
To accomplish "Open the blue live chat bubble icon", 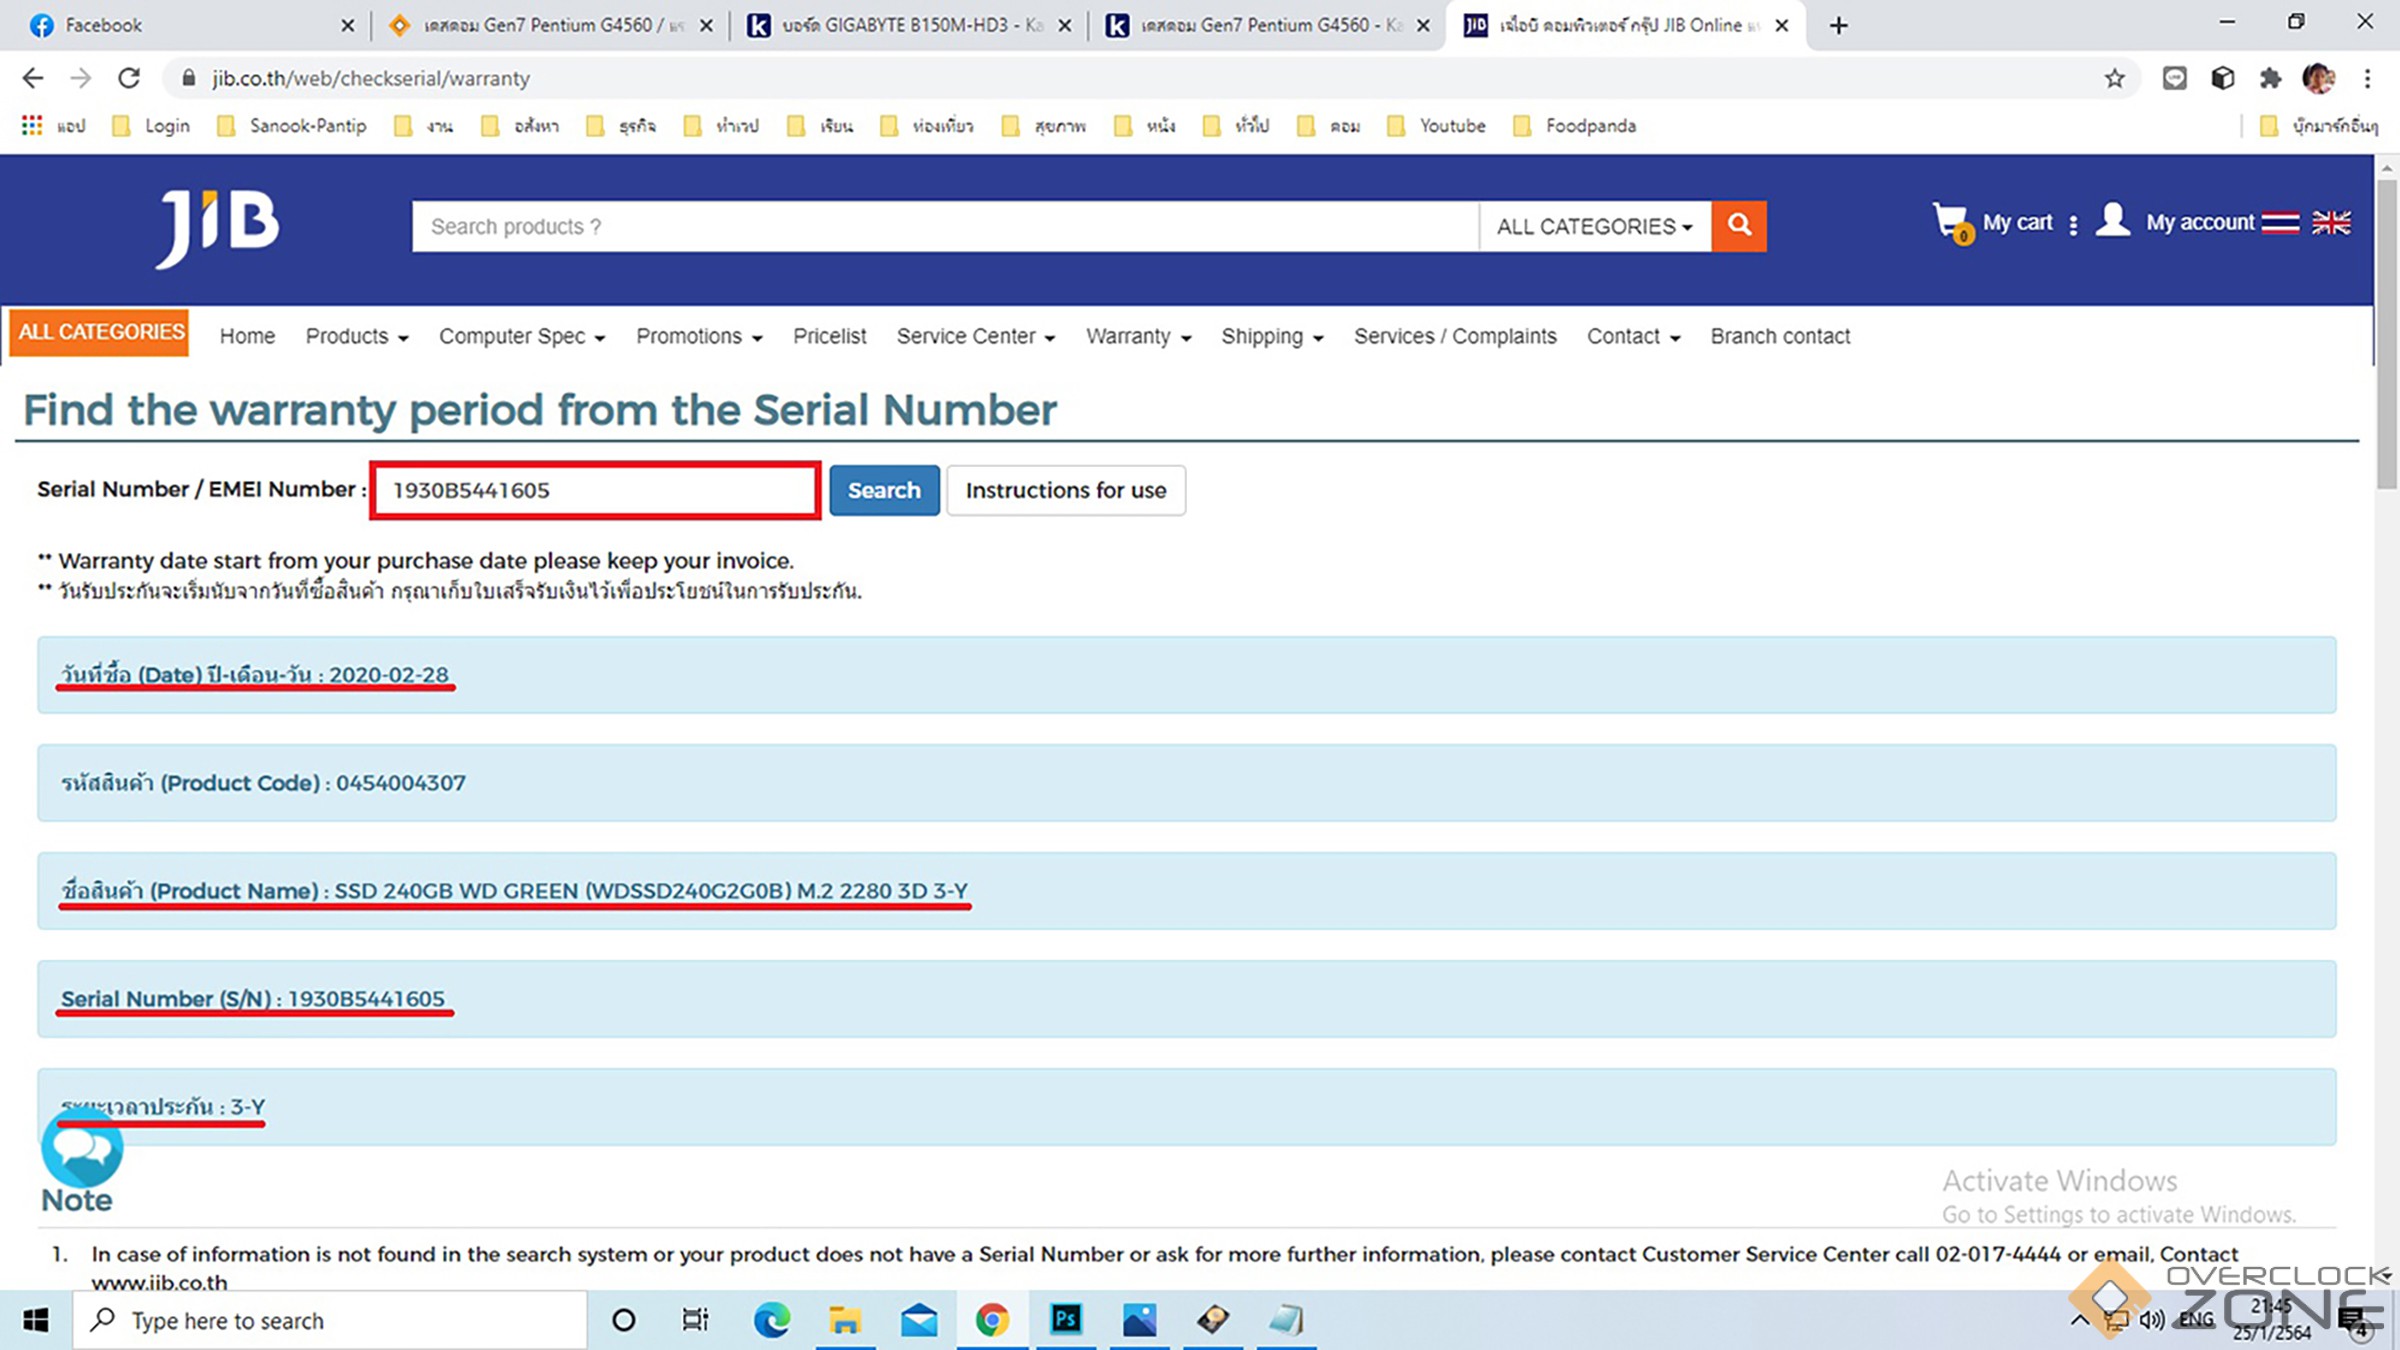I will [x=82, y=1150].
